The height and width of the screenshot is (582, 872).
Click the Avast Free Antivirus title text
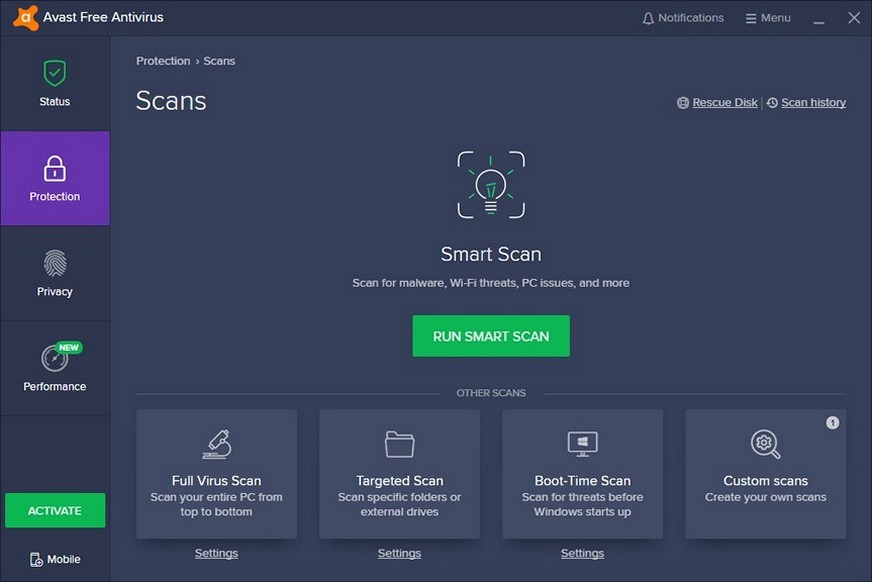pyautogui.click(x=103, y=17)
